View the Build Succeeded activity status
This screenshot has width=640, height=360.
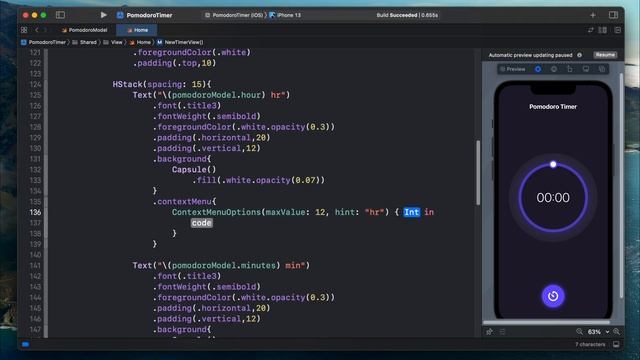(407, 15)
